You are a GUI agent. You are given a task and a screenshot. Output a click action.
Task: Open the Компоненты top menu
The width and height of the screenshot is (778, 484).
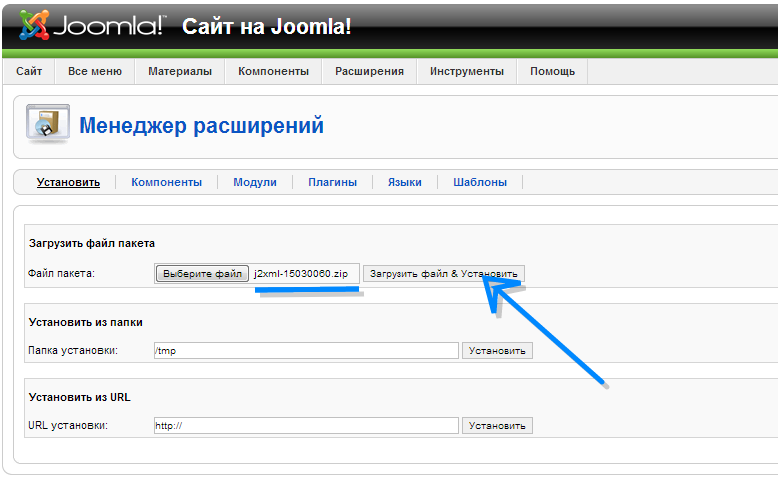(x=273, y=71)
